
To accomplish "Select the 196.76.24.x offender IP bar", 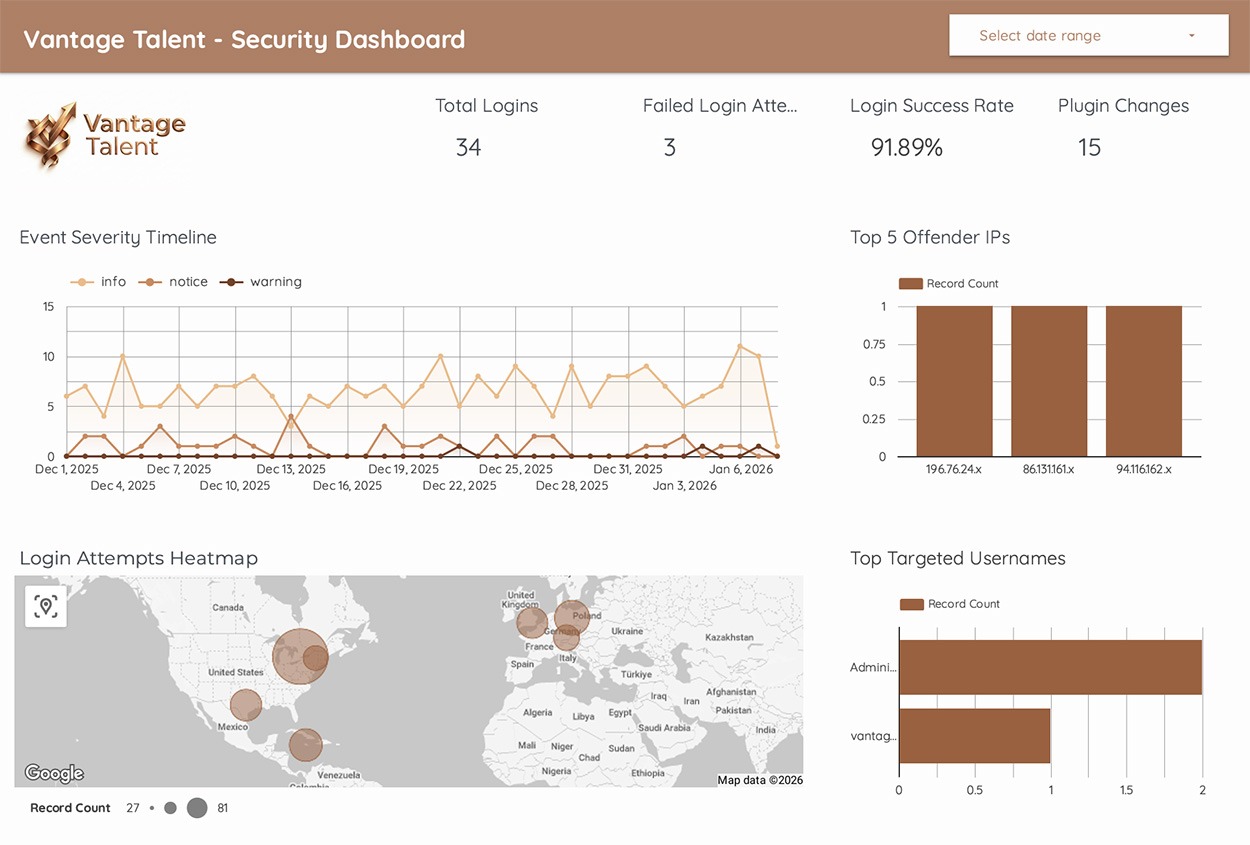I will 954,381.
